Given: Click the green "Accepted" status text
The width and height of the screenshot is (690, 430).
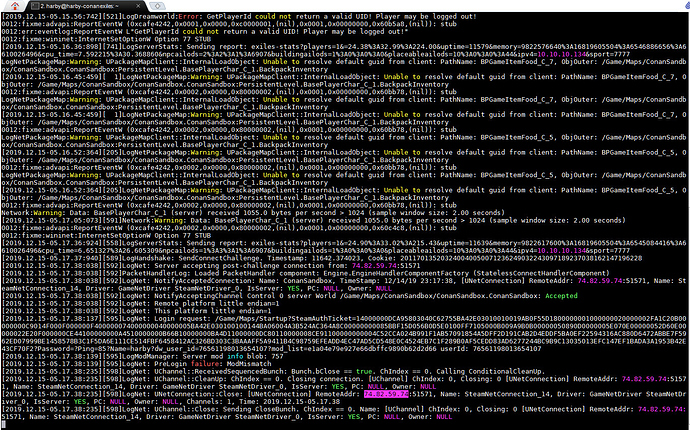Looking at the screenshot, I should click(561, 296).
